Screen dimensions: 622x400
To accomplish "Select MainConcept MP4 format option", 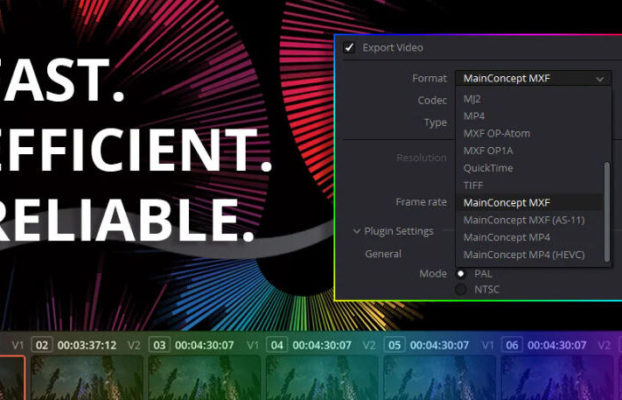I will point(507,237).
